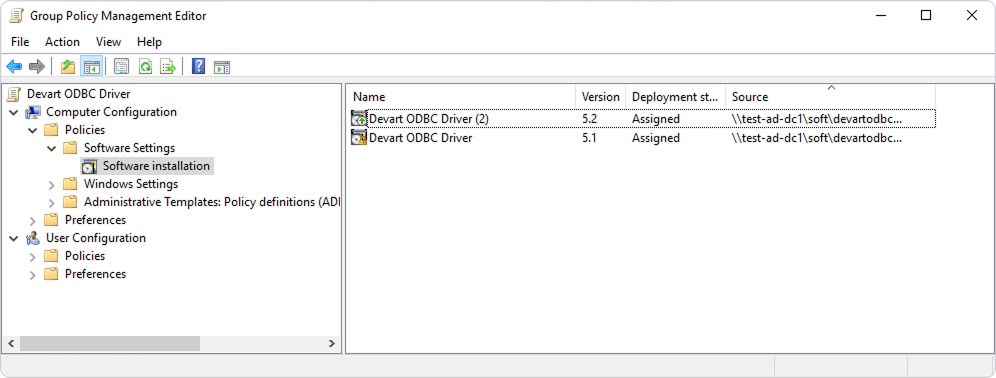Viewport: 996px width, 378px height.
Task: Expand the Administrative Templates node
Action: click(52, 202)
